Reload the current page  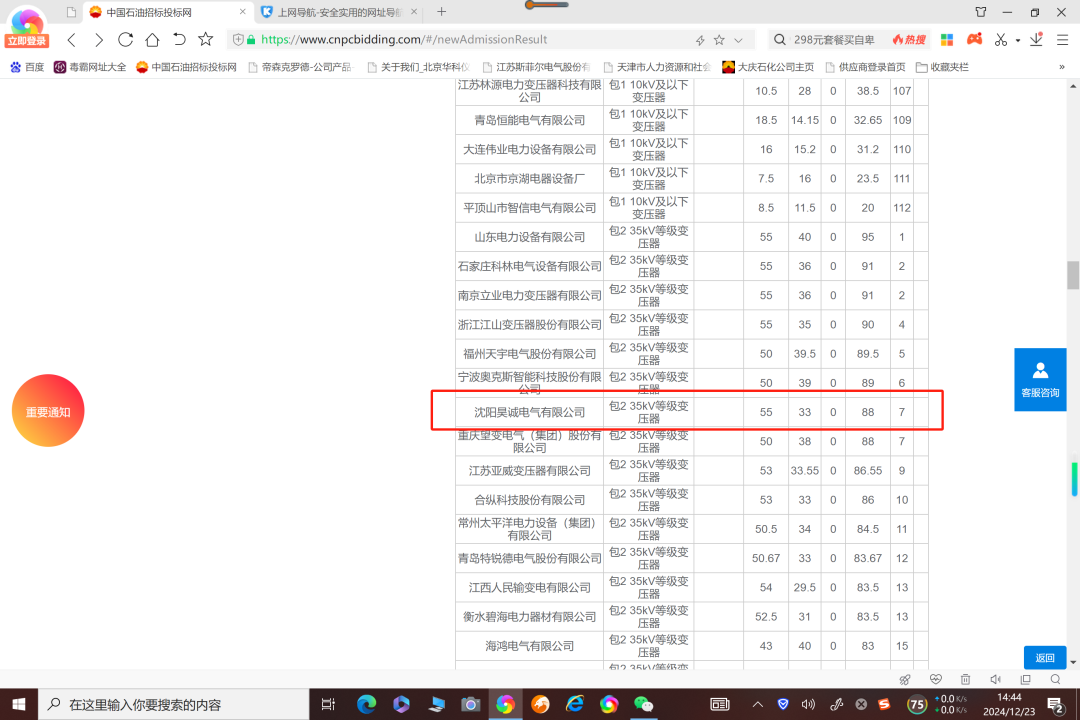[125, 40]
